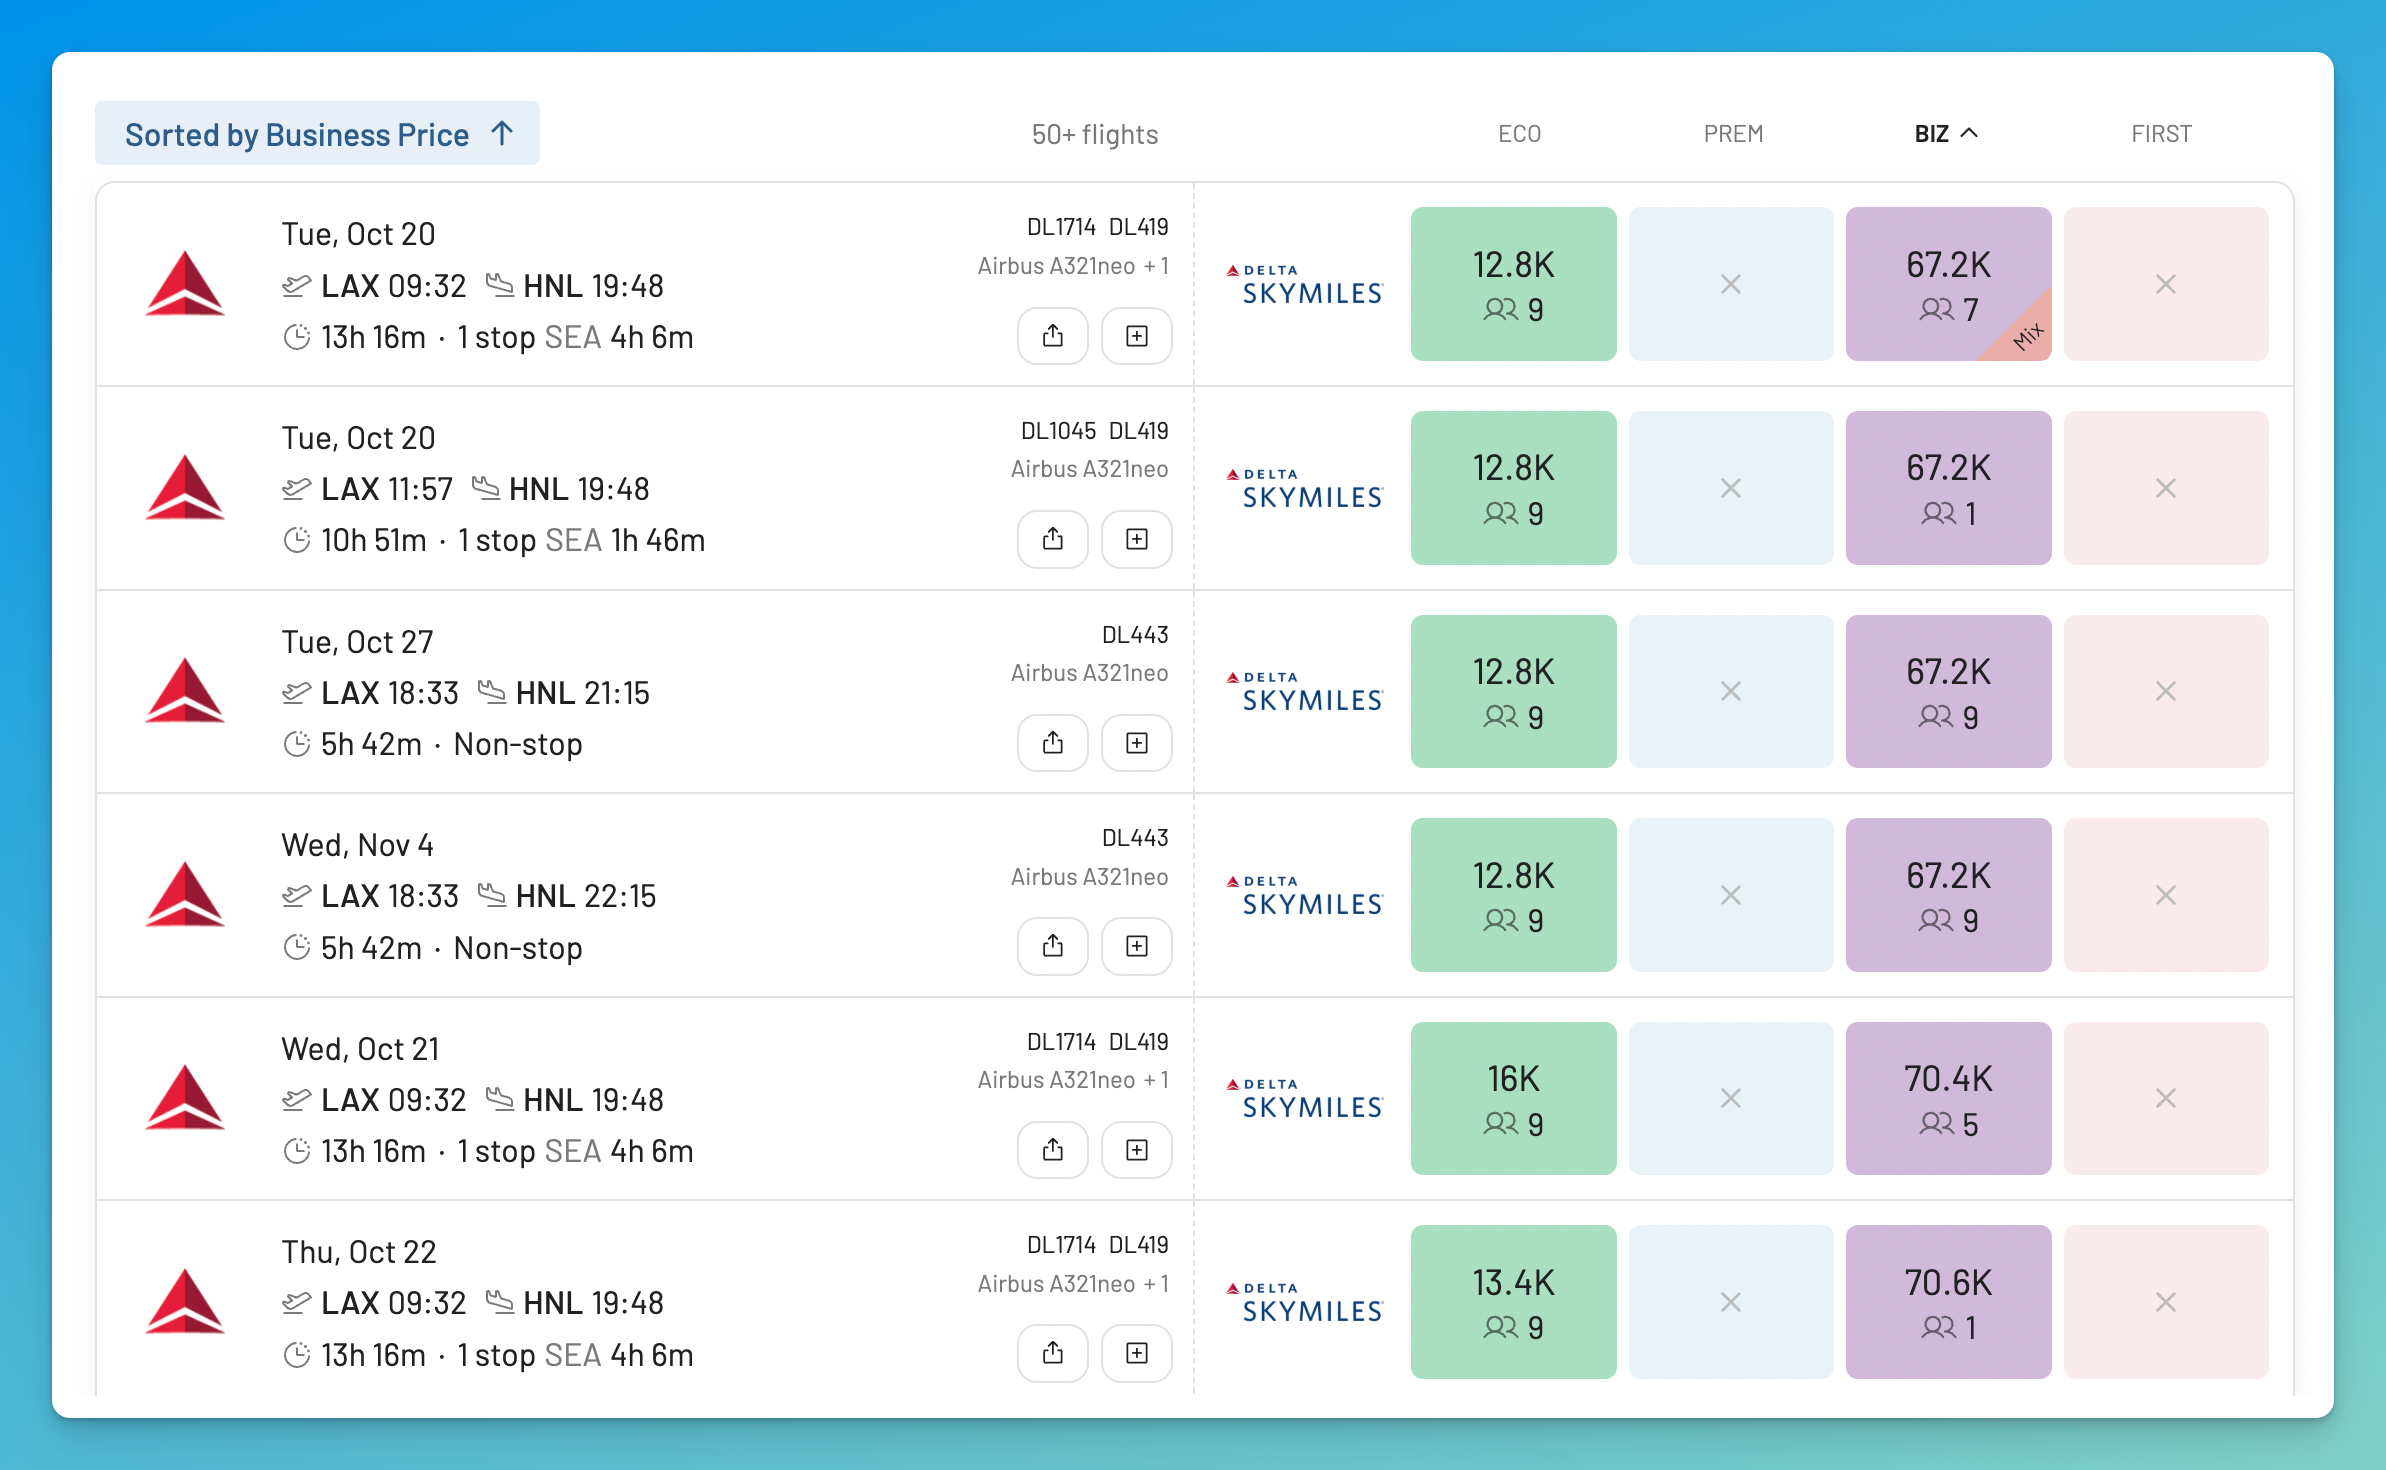This screenshot has height=1470, width=2386.
Task: Click 'Tue, Oct 27' date text
Action: [x=357, y=642]
